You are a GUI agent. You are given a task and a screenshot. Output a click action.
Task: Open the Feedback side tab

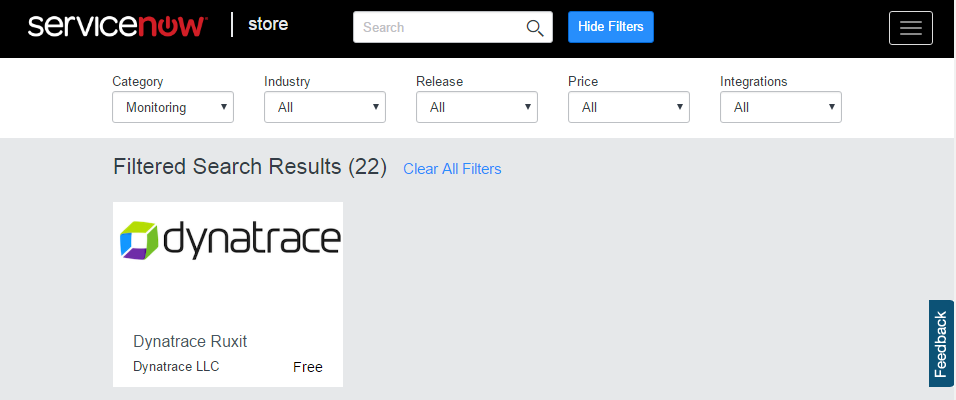click(941, 343)
